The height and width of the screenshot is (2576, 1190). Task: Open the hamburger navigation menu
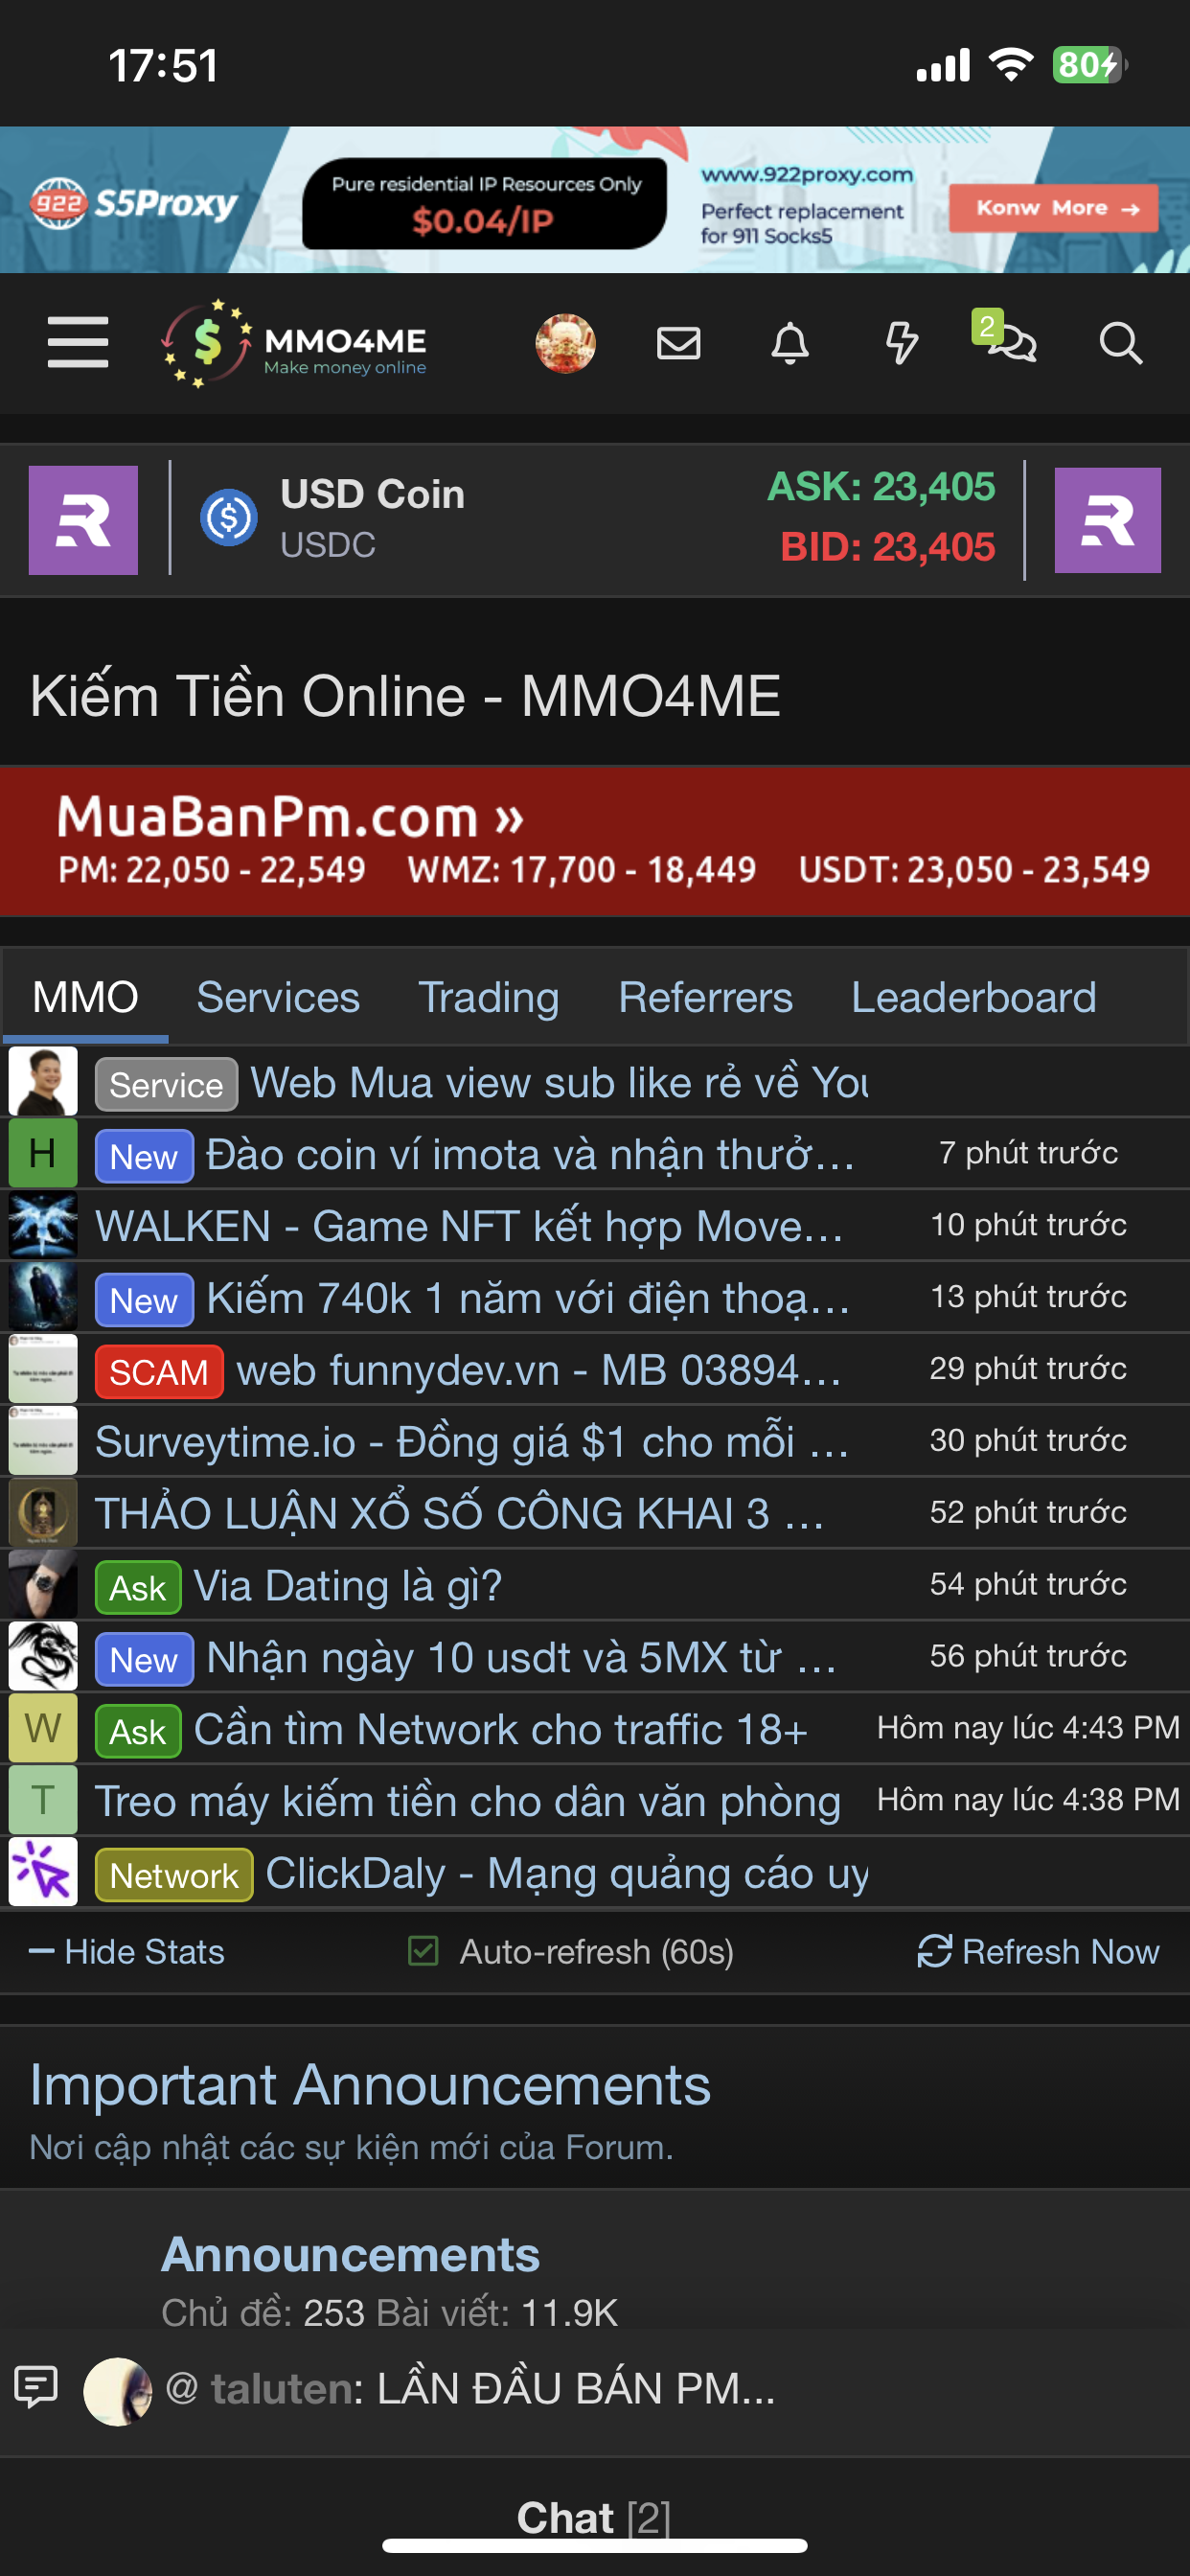point(78,343)
